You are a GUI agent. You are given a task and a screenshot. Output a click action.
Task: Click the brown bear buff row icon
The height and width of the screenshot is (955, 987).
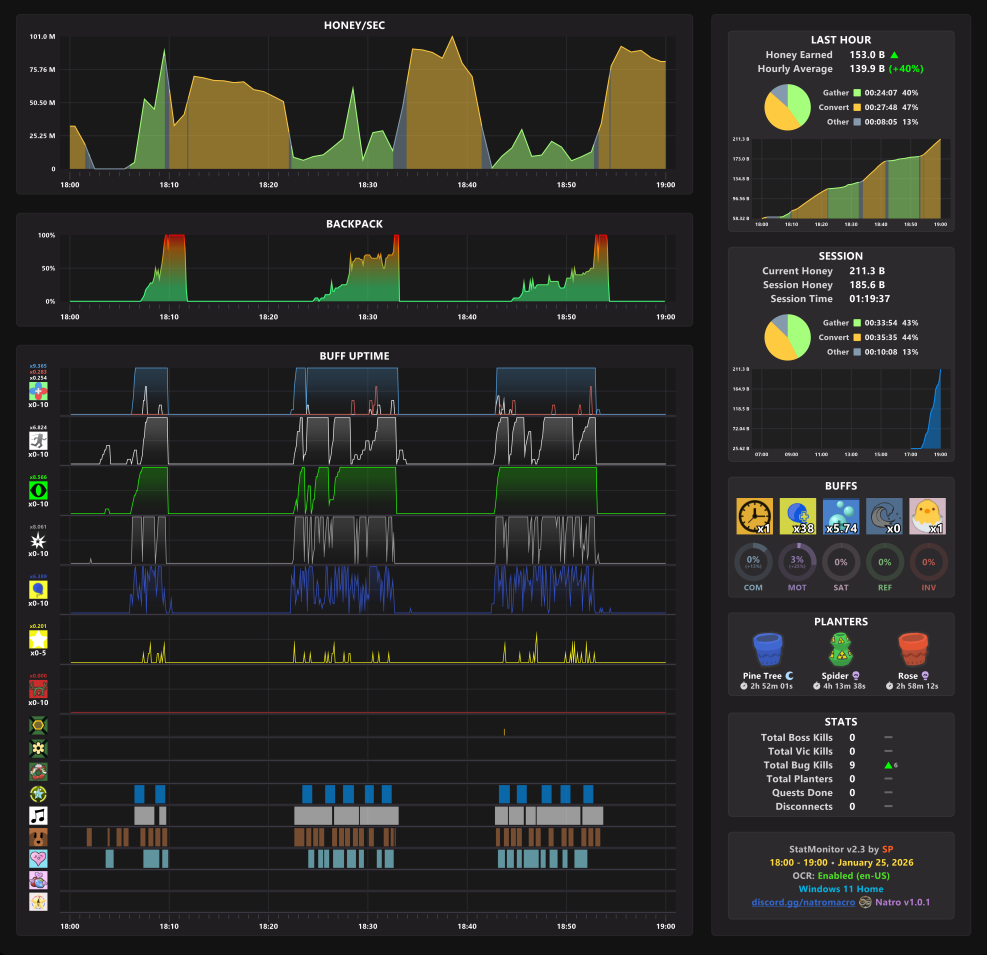[38, 837]
